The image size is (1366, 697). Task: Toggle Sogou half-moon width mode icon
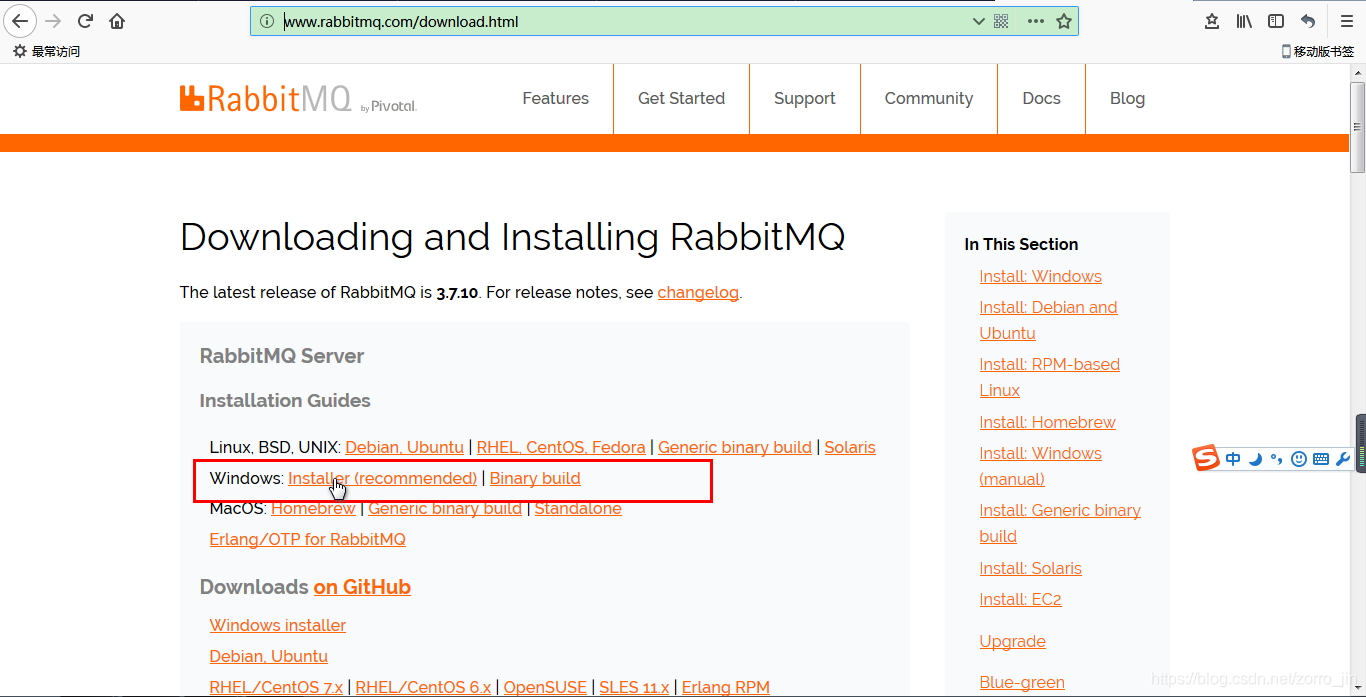[x=1255, y=459]
